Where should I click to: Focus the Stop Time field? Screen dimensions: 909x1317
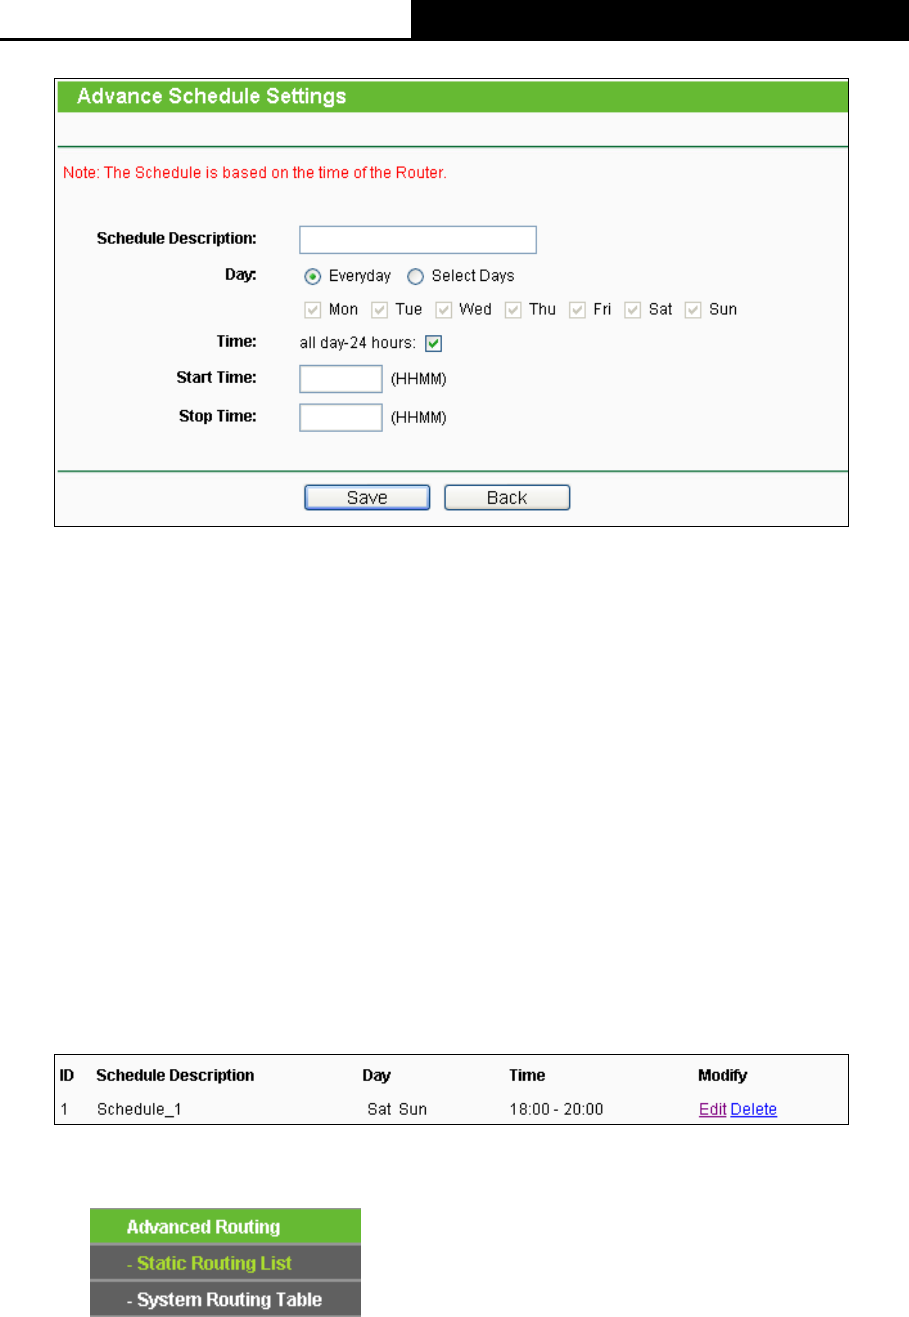point(341,417)
